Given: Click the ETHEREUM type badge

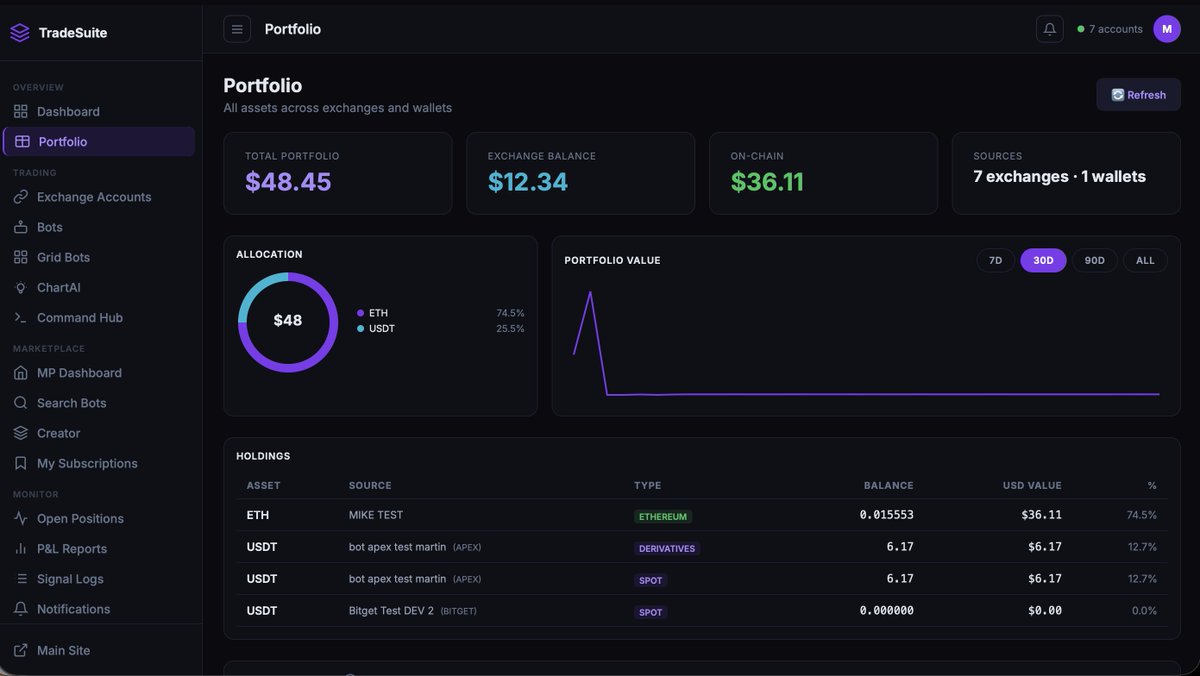Looking at the screenshot, I should (663, 517).
